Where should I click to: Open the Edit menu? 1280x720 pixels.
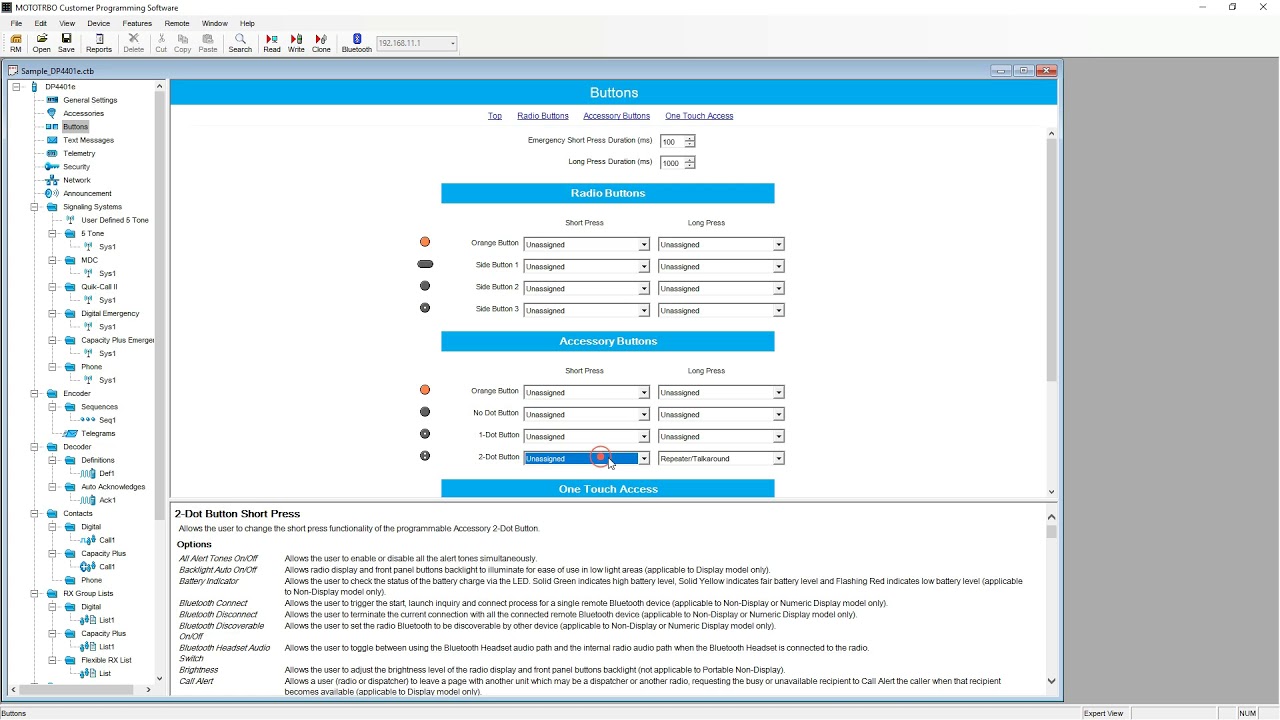(40, 23)
